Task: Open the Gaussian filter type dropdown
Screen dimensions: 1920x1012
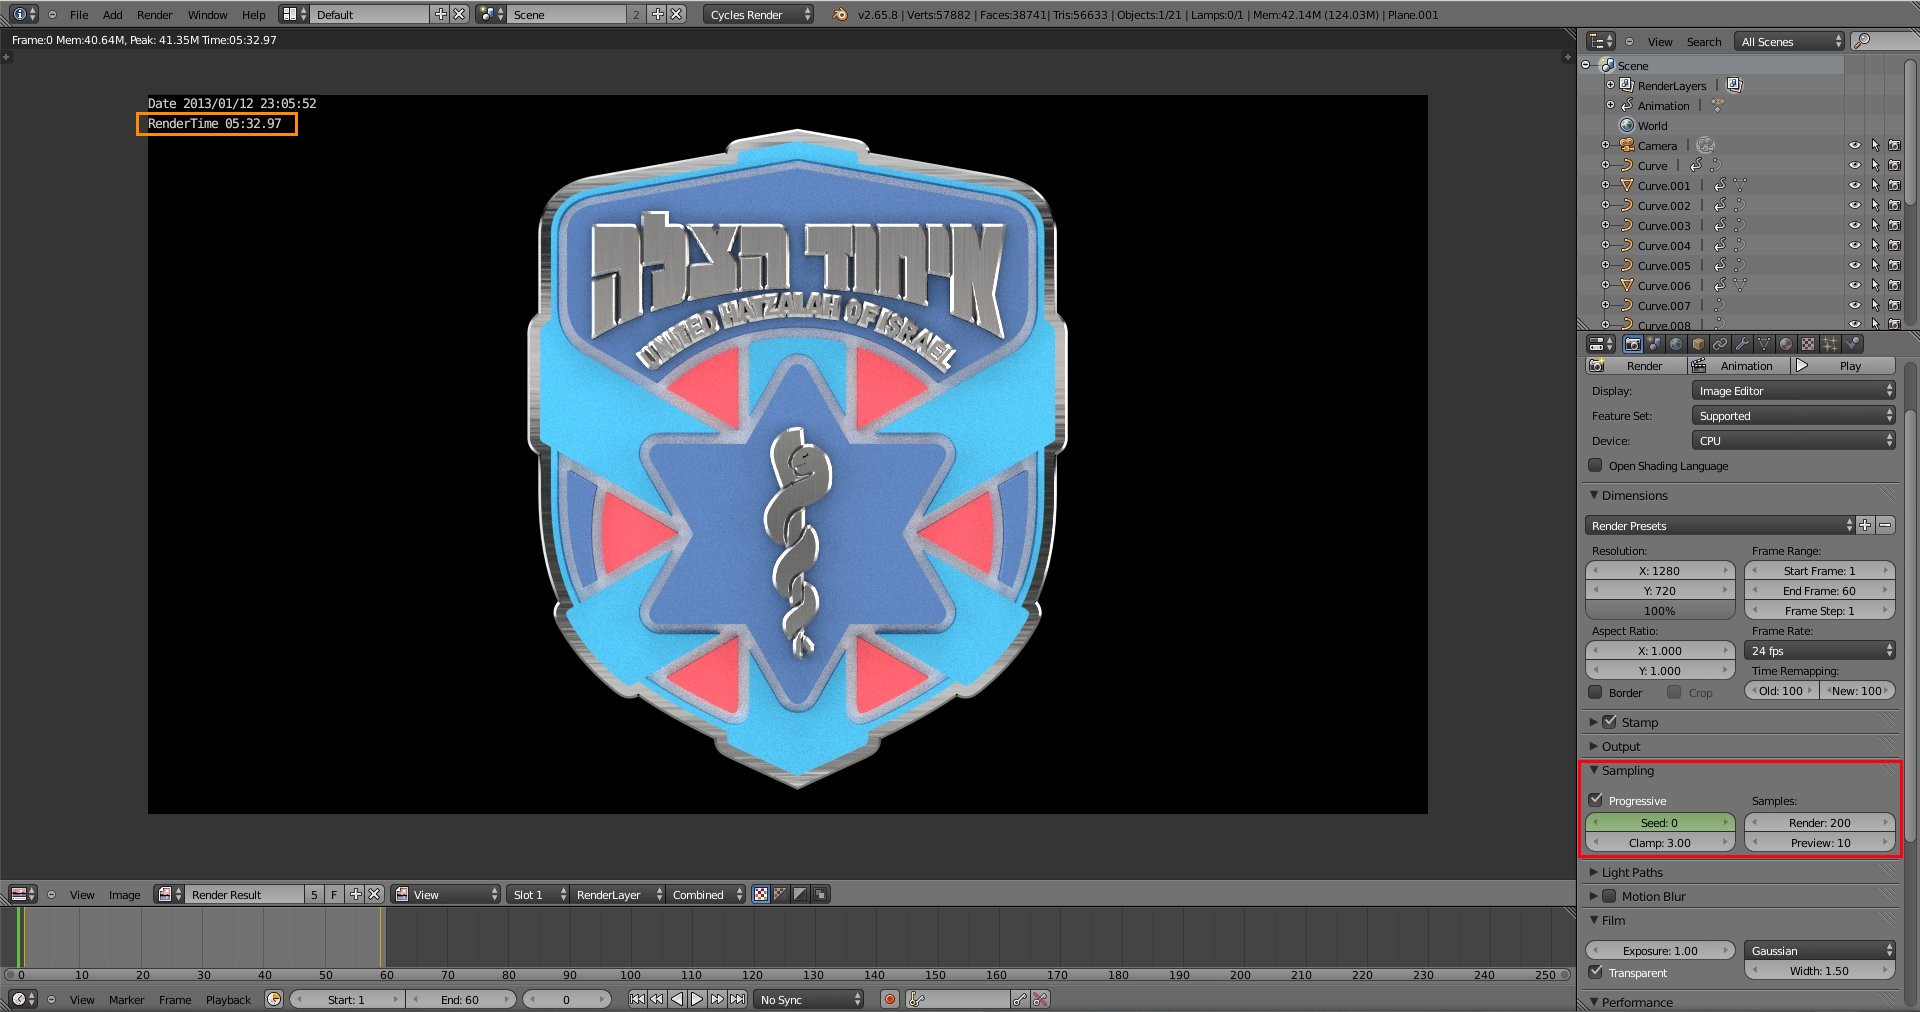Action: tap(1820, 951)
